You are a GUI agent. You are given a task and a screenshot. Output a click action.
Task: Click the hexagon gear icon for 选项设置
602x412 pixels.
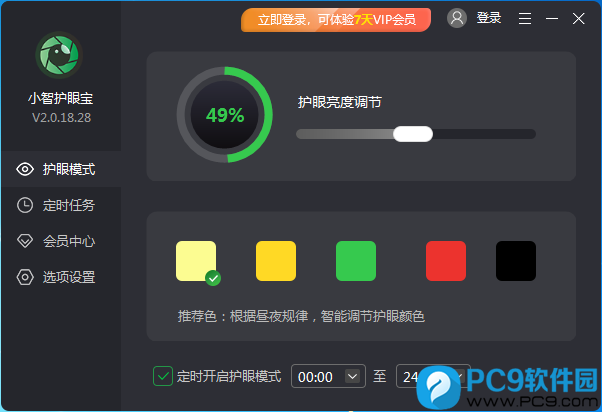(25, 277)
